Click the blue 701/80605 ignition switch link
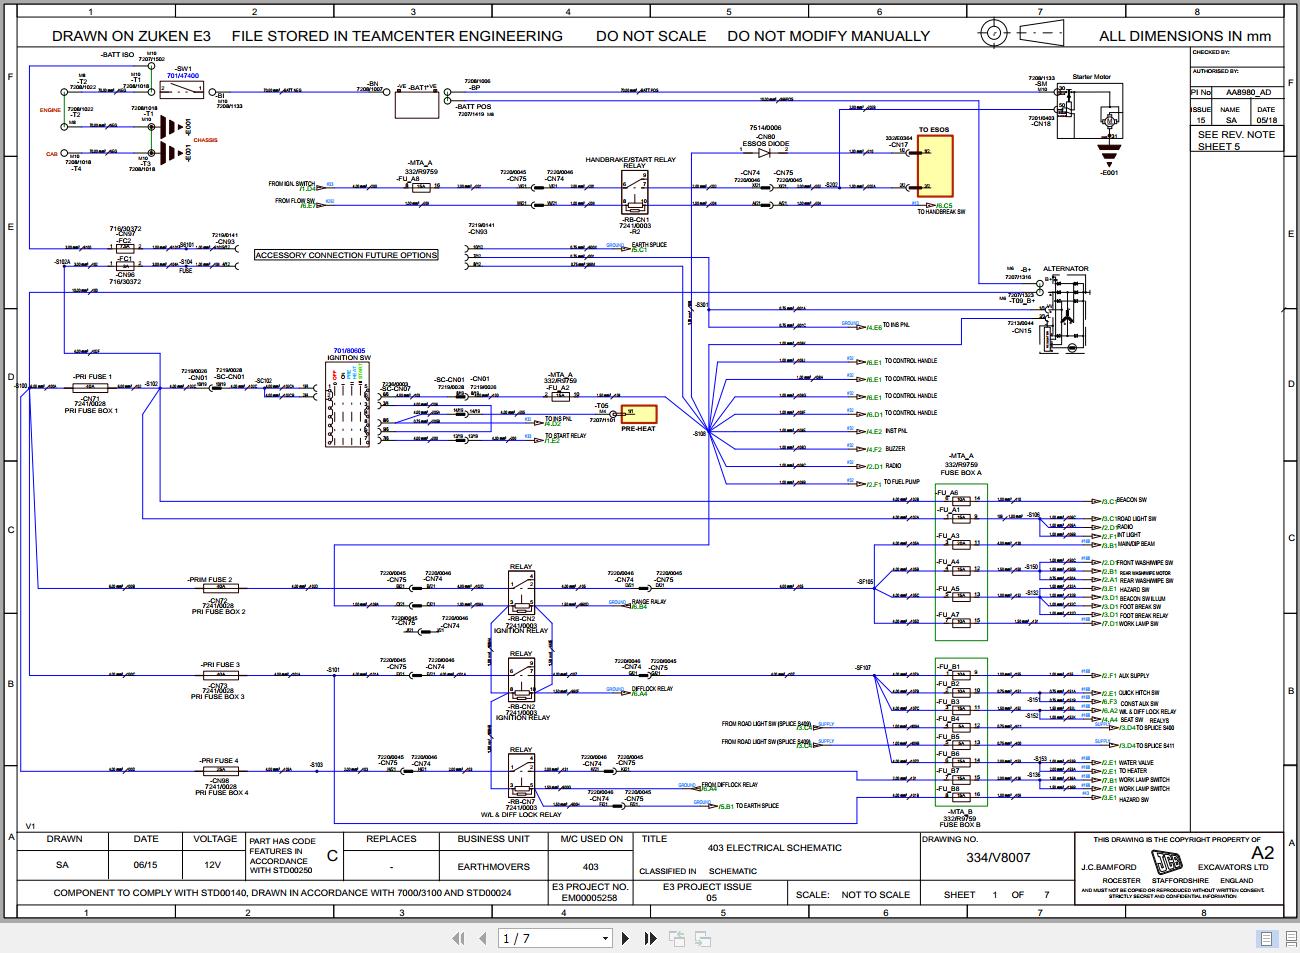The width and height of the screenshot is (1300, 953). point(349,348)
